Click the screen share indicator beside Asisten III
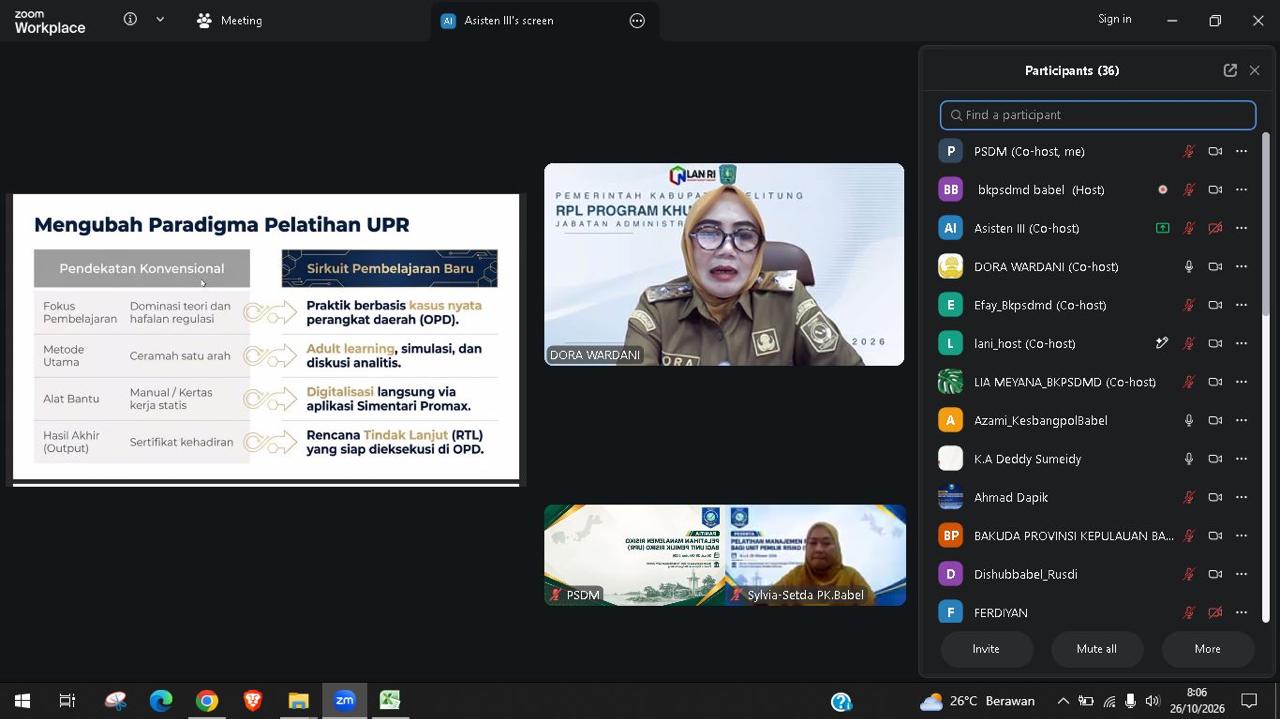The image size is (1280, 719). click(1162, 228)
